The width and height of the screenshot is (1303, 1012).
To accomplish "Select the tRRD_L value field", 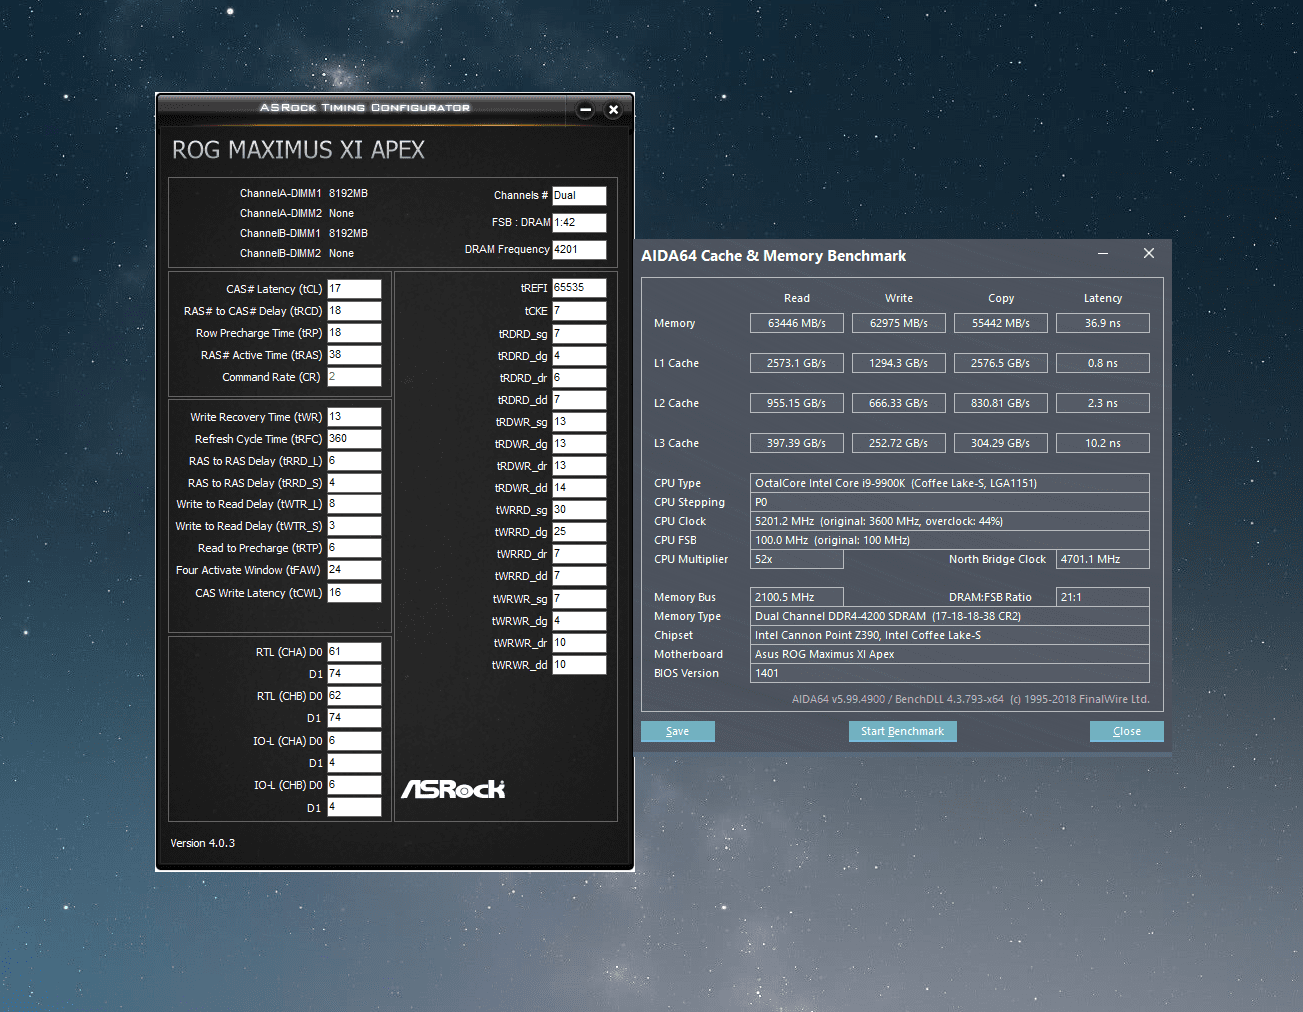I will click(x=354, y=461).
